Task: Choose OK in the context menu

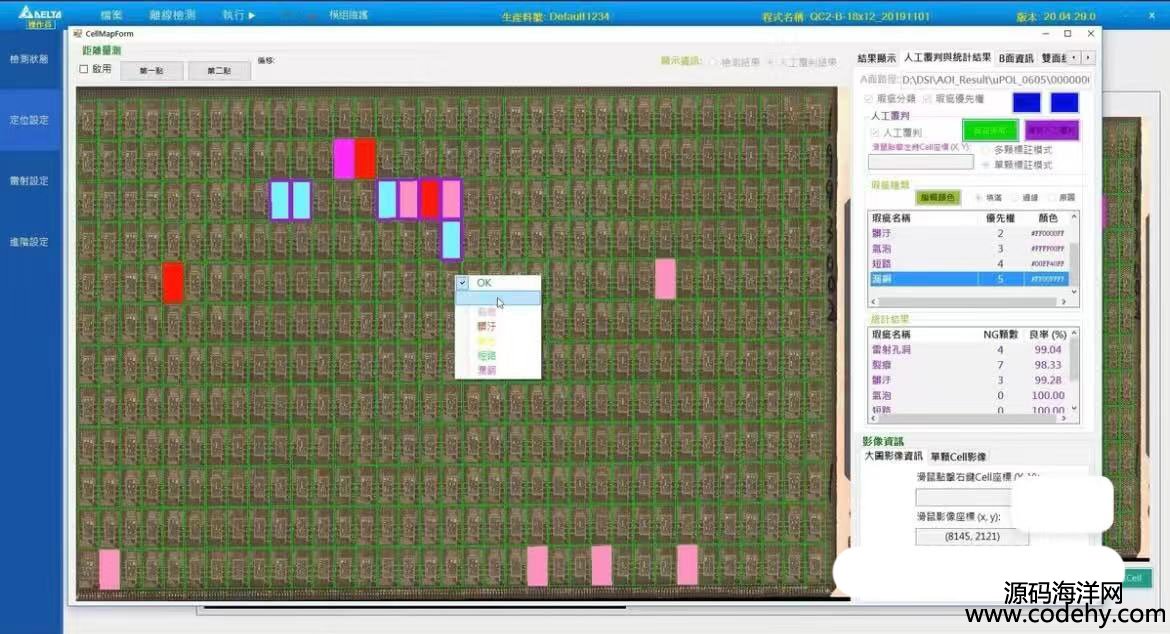Action: [x=484, y=283]
